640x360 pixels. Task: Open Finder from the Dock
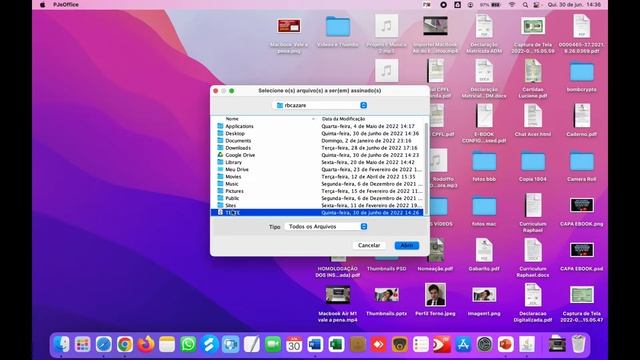click(x=62, y=344)
